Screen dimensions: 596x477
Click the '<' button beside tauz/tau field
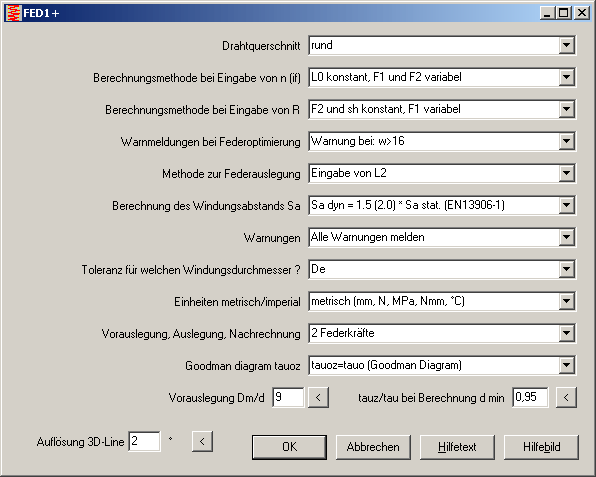click(566, 398)
